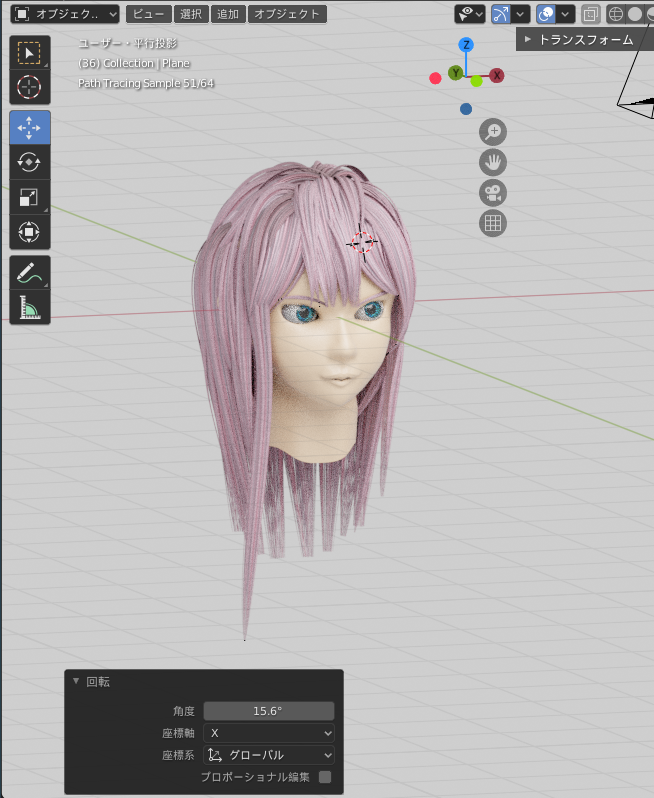
Task: Toggle X-Ray mode
Action: pyautogui.click(x=590, y=14)
